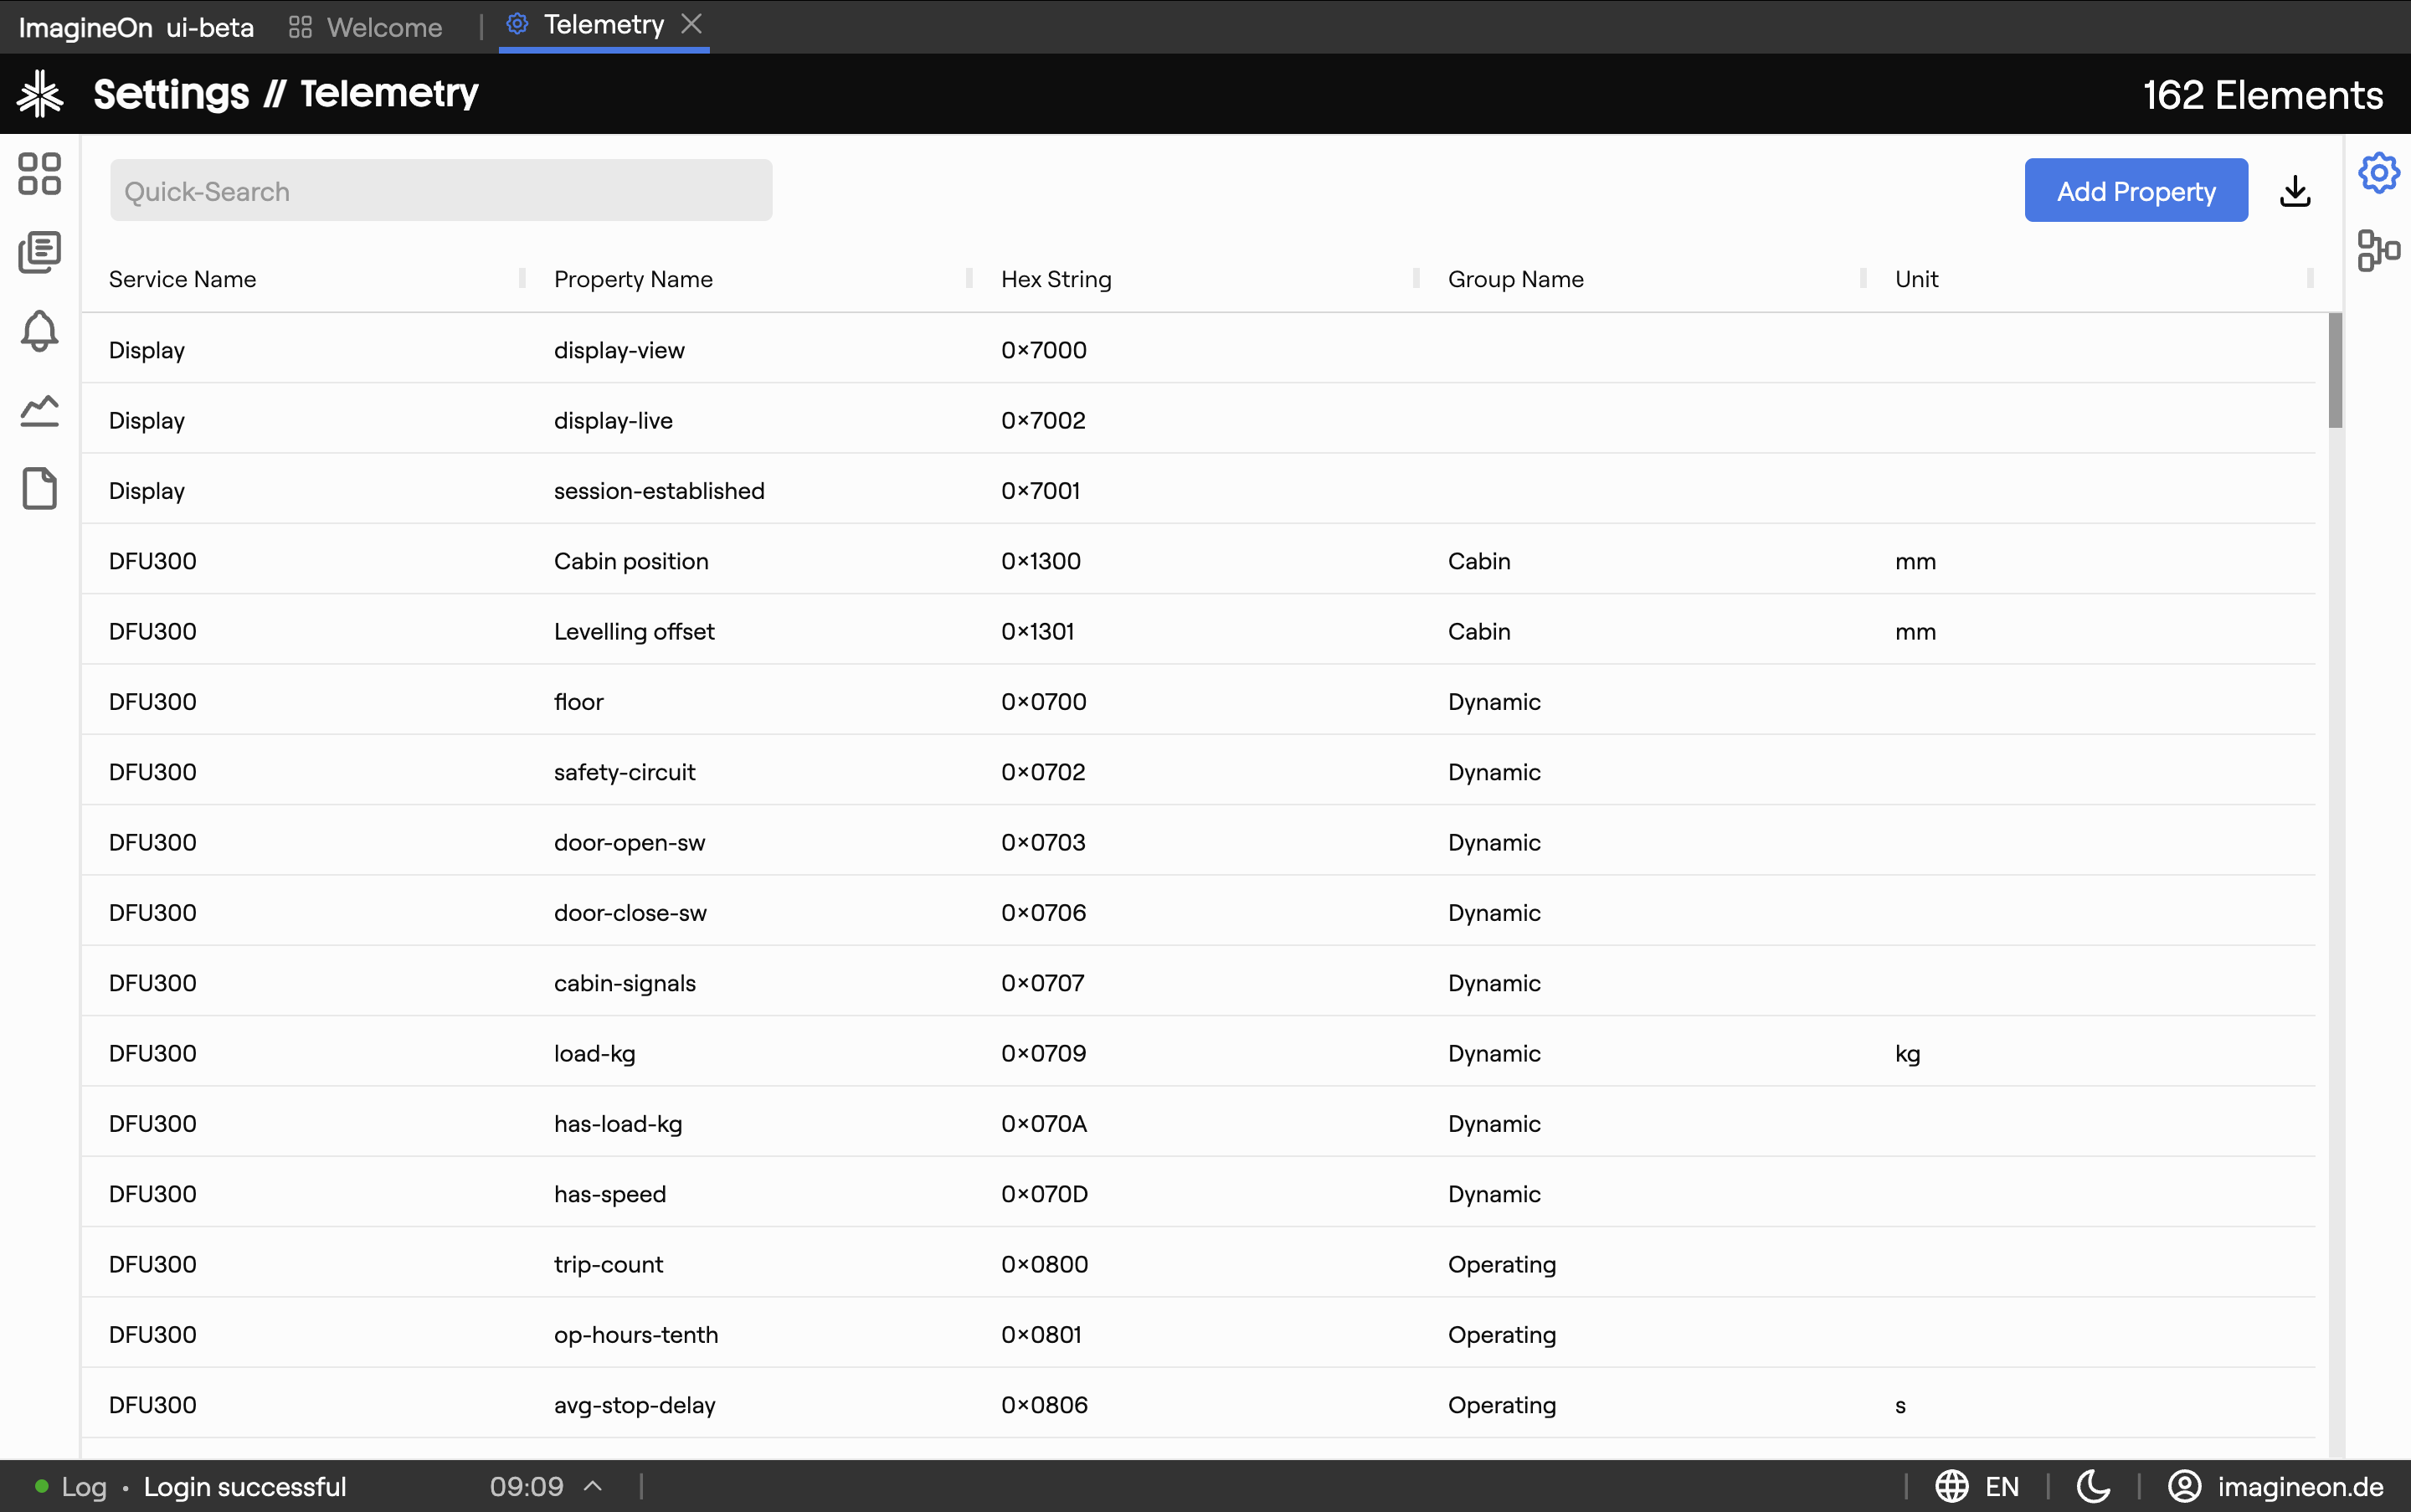Click the Welcome tab grid icon
Screen dimensions: 2411x1512
click(x=300, y=27)
